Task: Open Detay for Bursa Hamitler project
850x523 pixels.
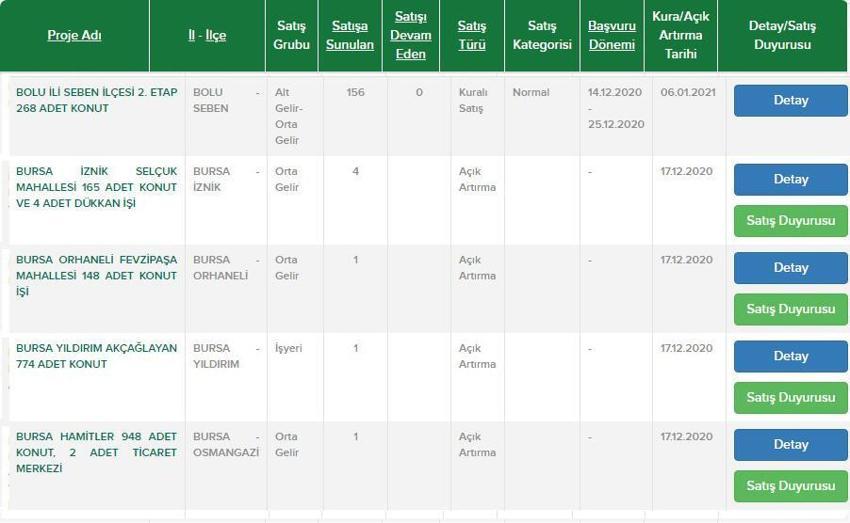Action: [790, 444]
